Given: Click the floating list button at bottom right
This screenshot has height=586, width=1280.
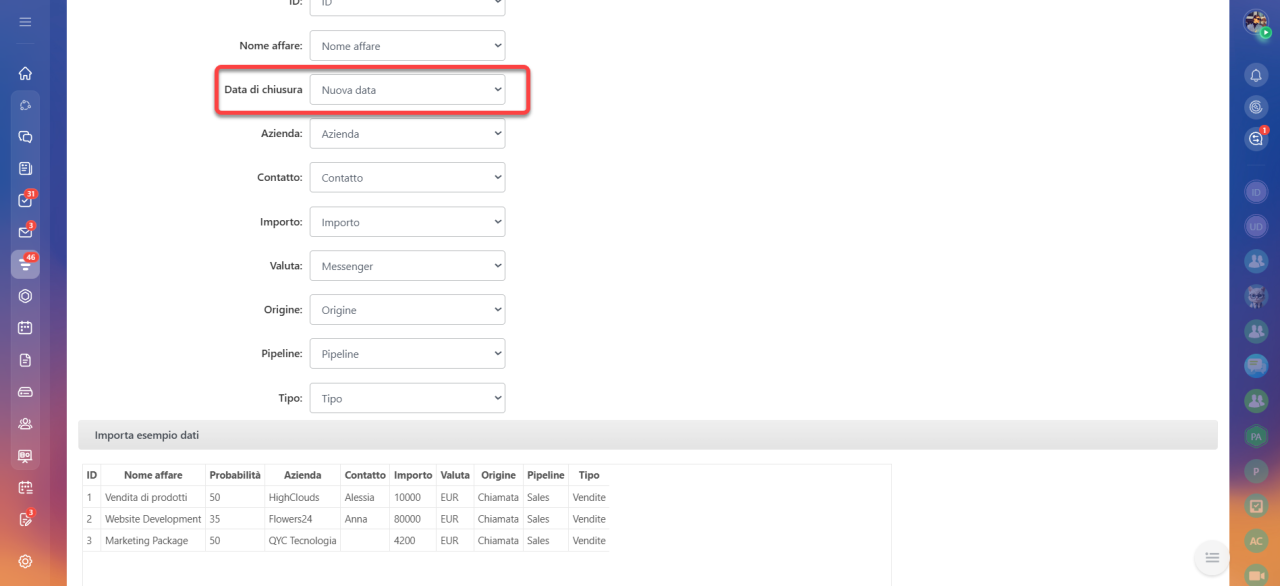Looking at the screenshot, I should (1212, 558).
